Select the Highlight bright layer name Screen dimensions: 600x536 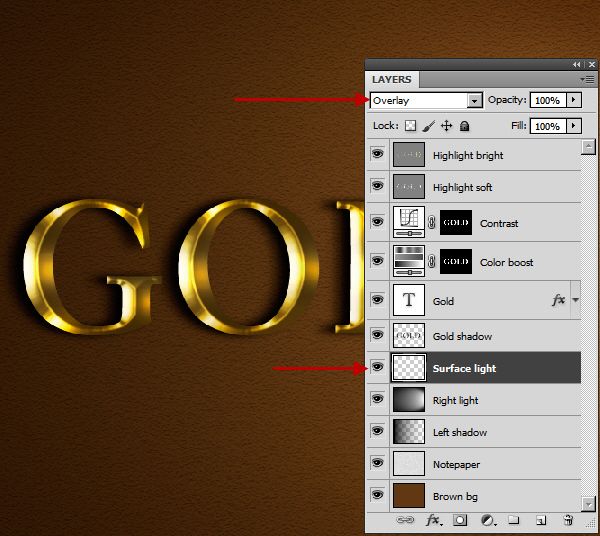pos(468,155)
